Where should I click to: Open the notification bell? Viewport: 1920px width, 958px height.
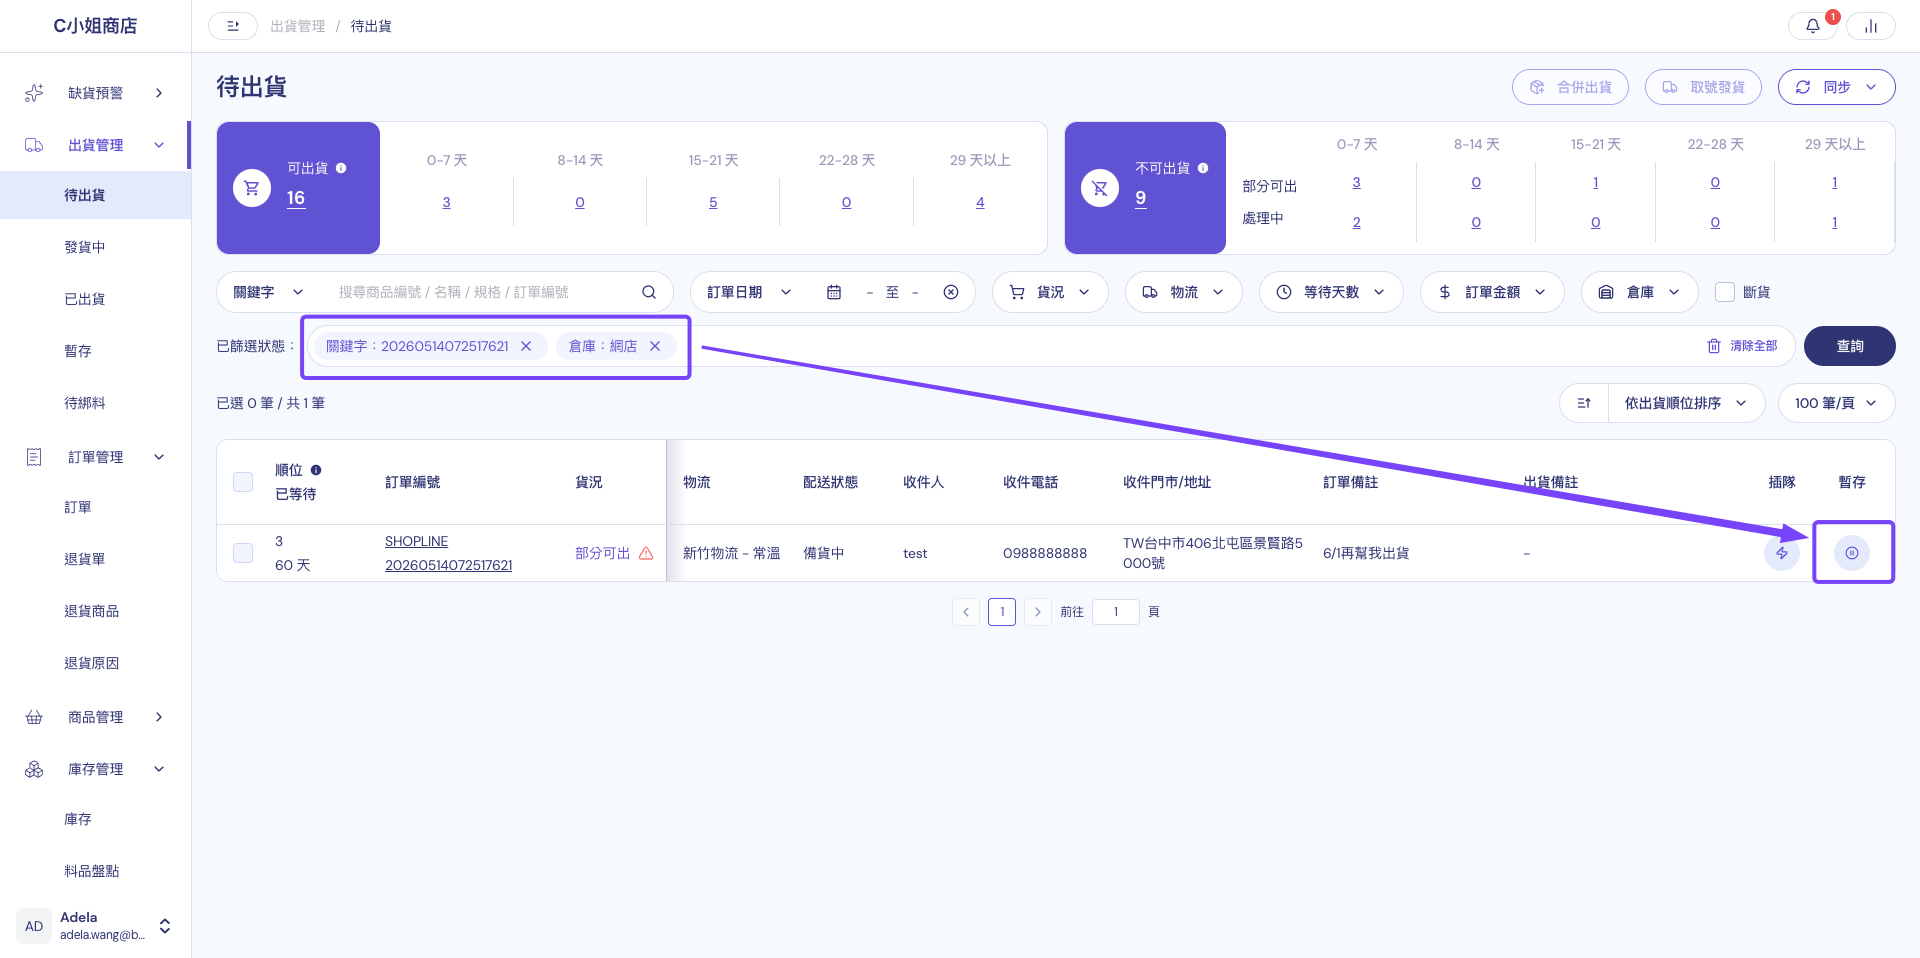[x=1812, y=26]
